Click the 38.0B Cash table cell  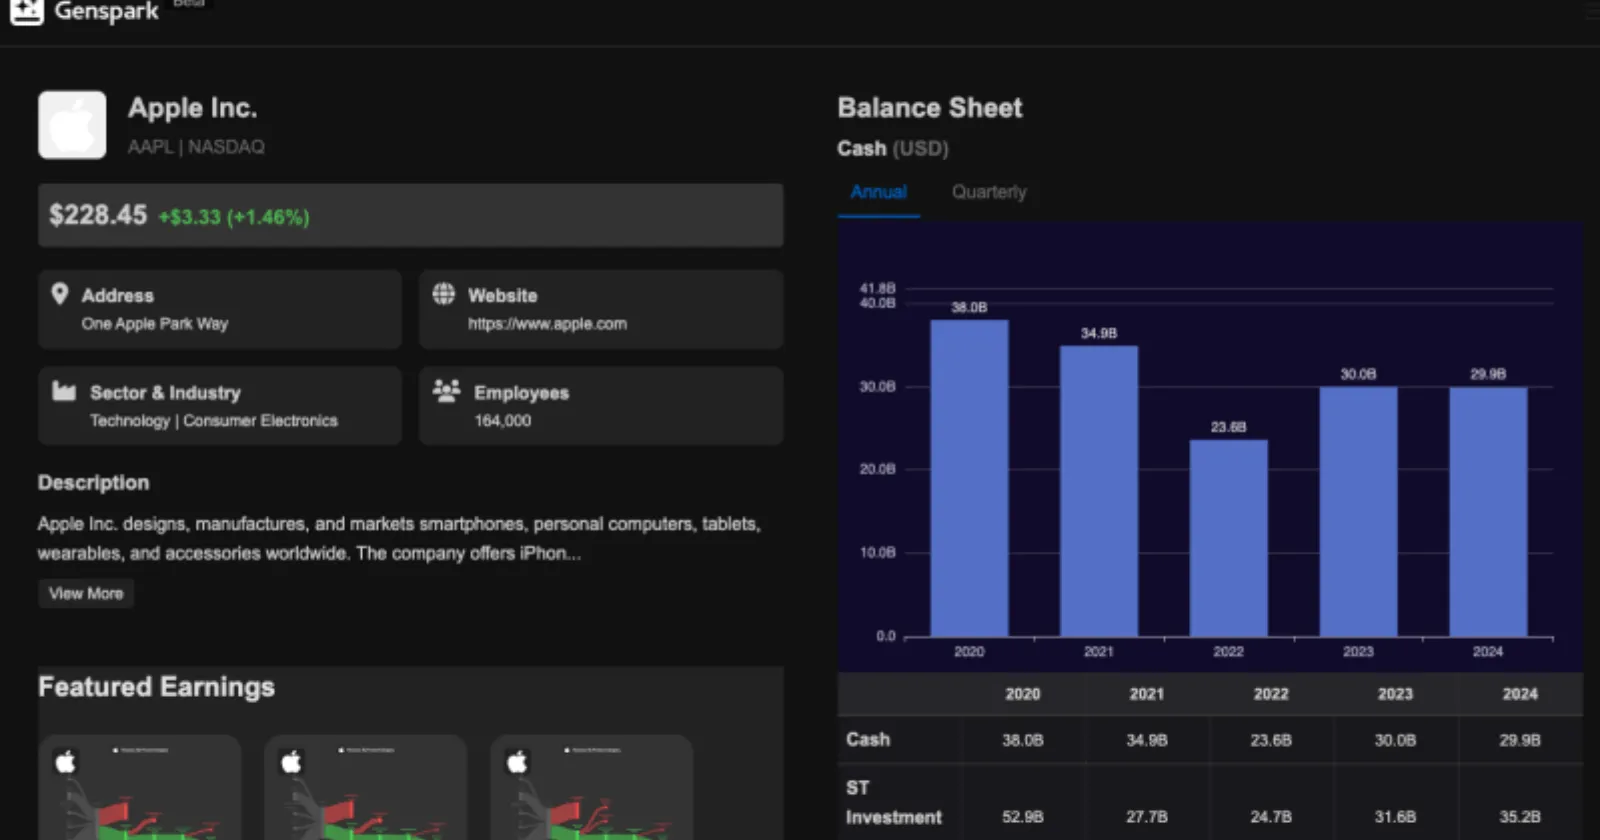1022,740
